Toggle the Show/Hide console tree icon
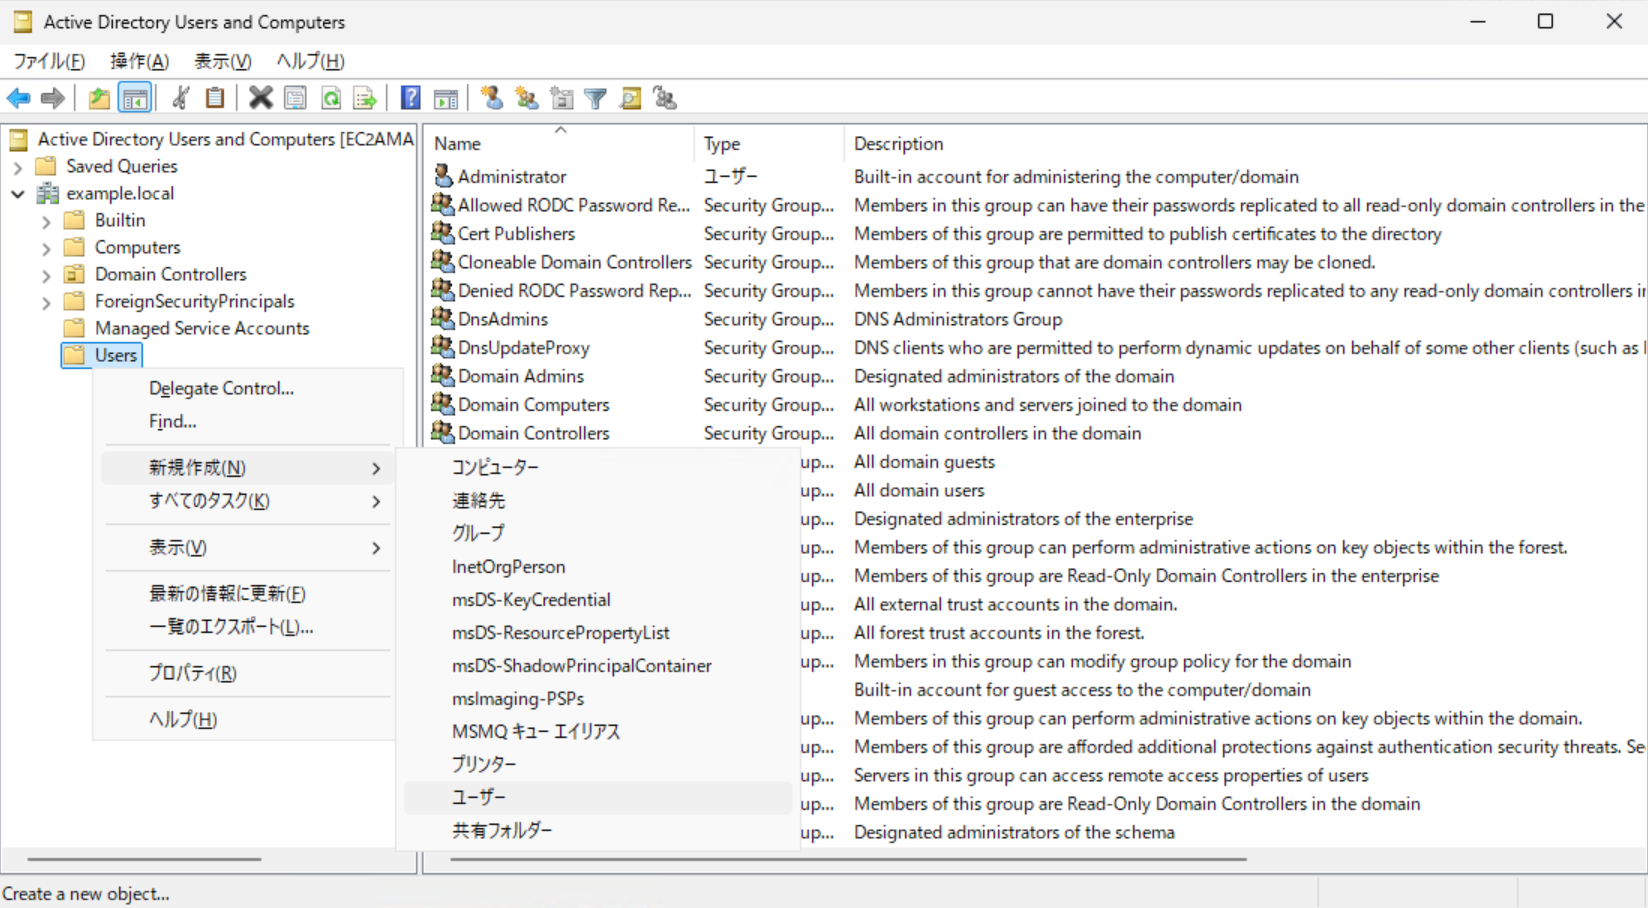This screenshot has height=908, width=1648. [x=134, y=98]
